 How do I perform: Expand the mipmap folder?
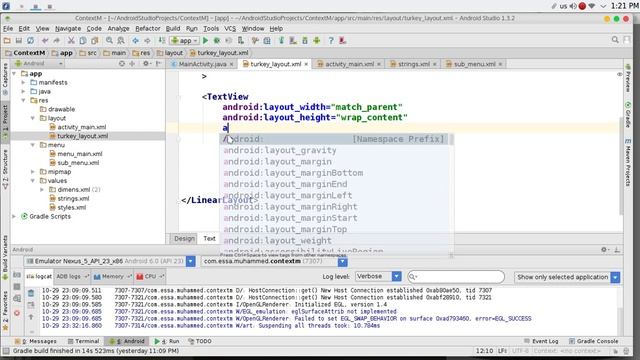pos(33,172)
